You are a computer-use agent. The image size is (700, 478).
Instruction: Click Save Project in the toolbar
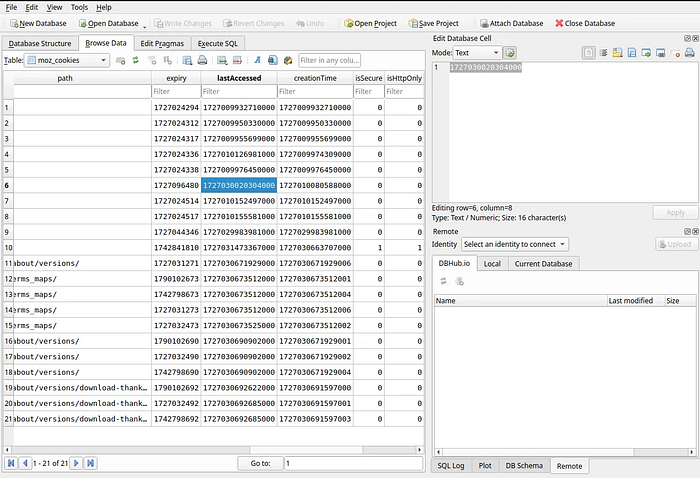[x=433, y=23]
